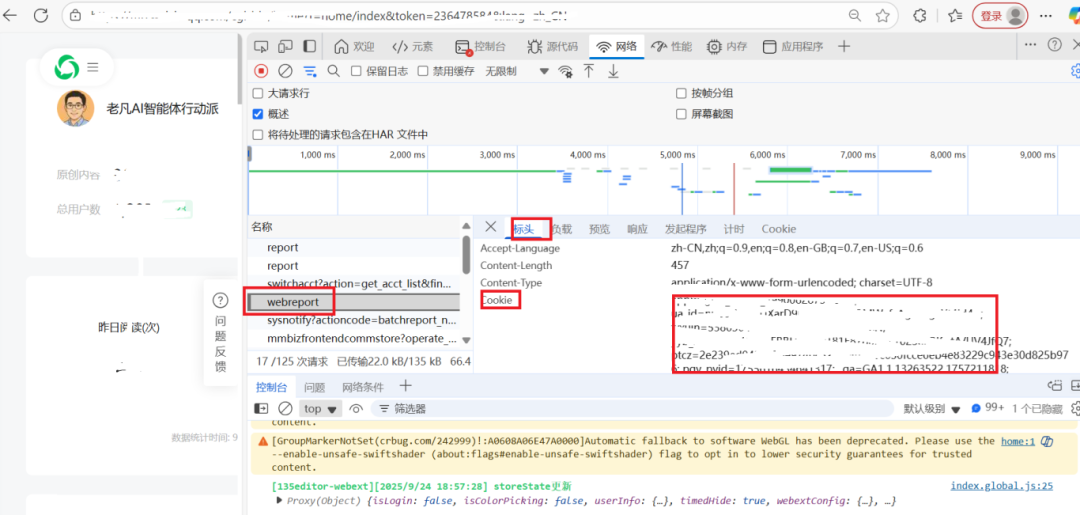Click the 99+ issues counter

click(988, 408)
